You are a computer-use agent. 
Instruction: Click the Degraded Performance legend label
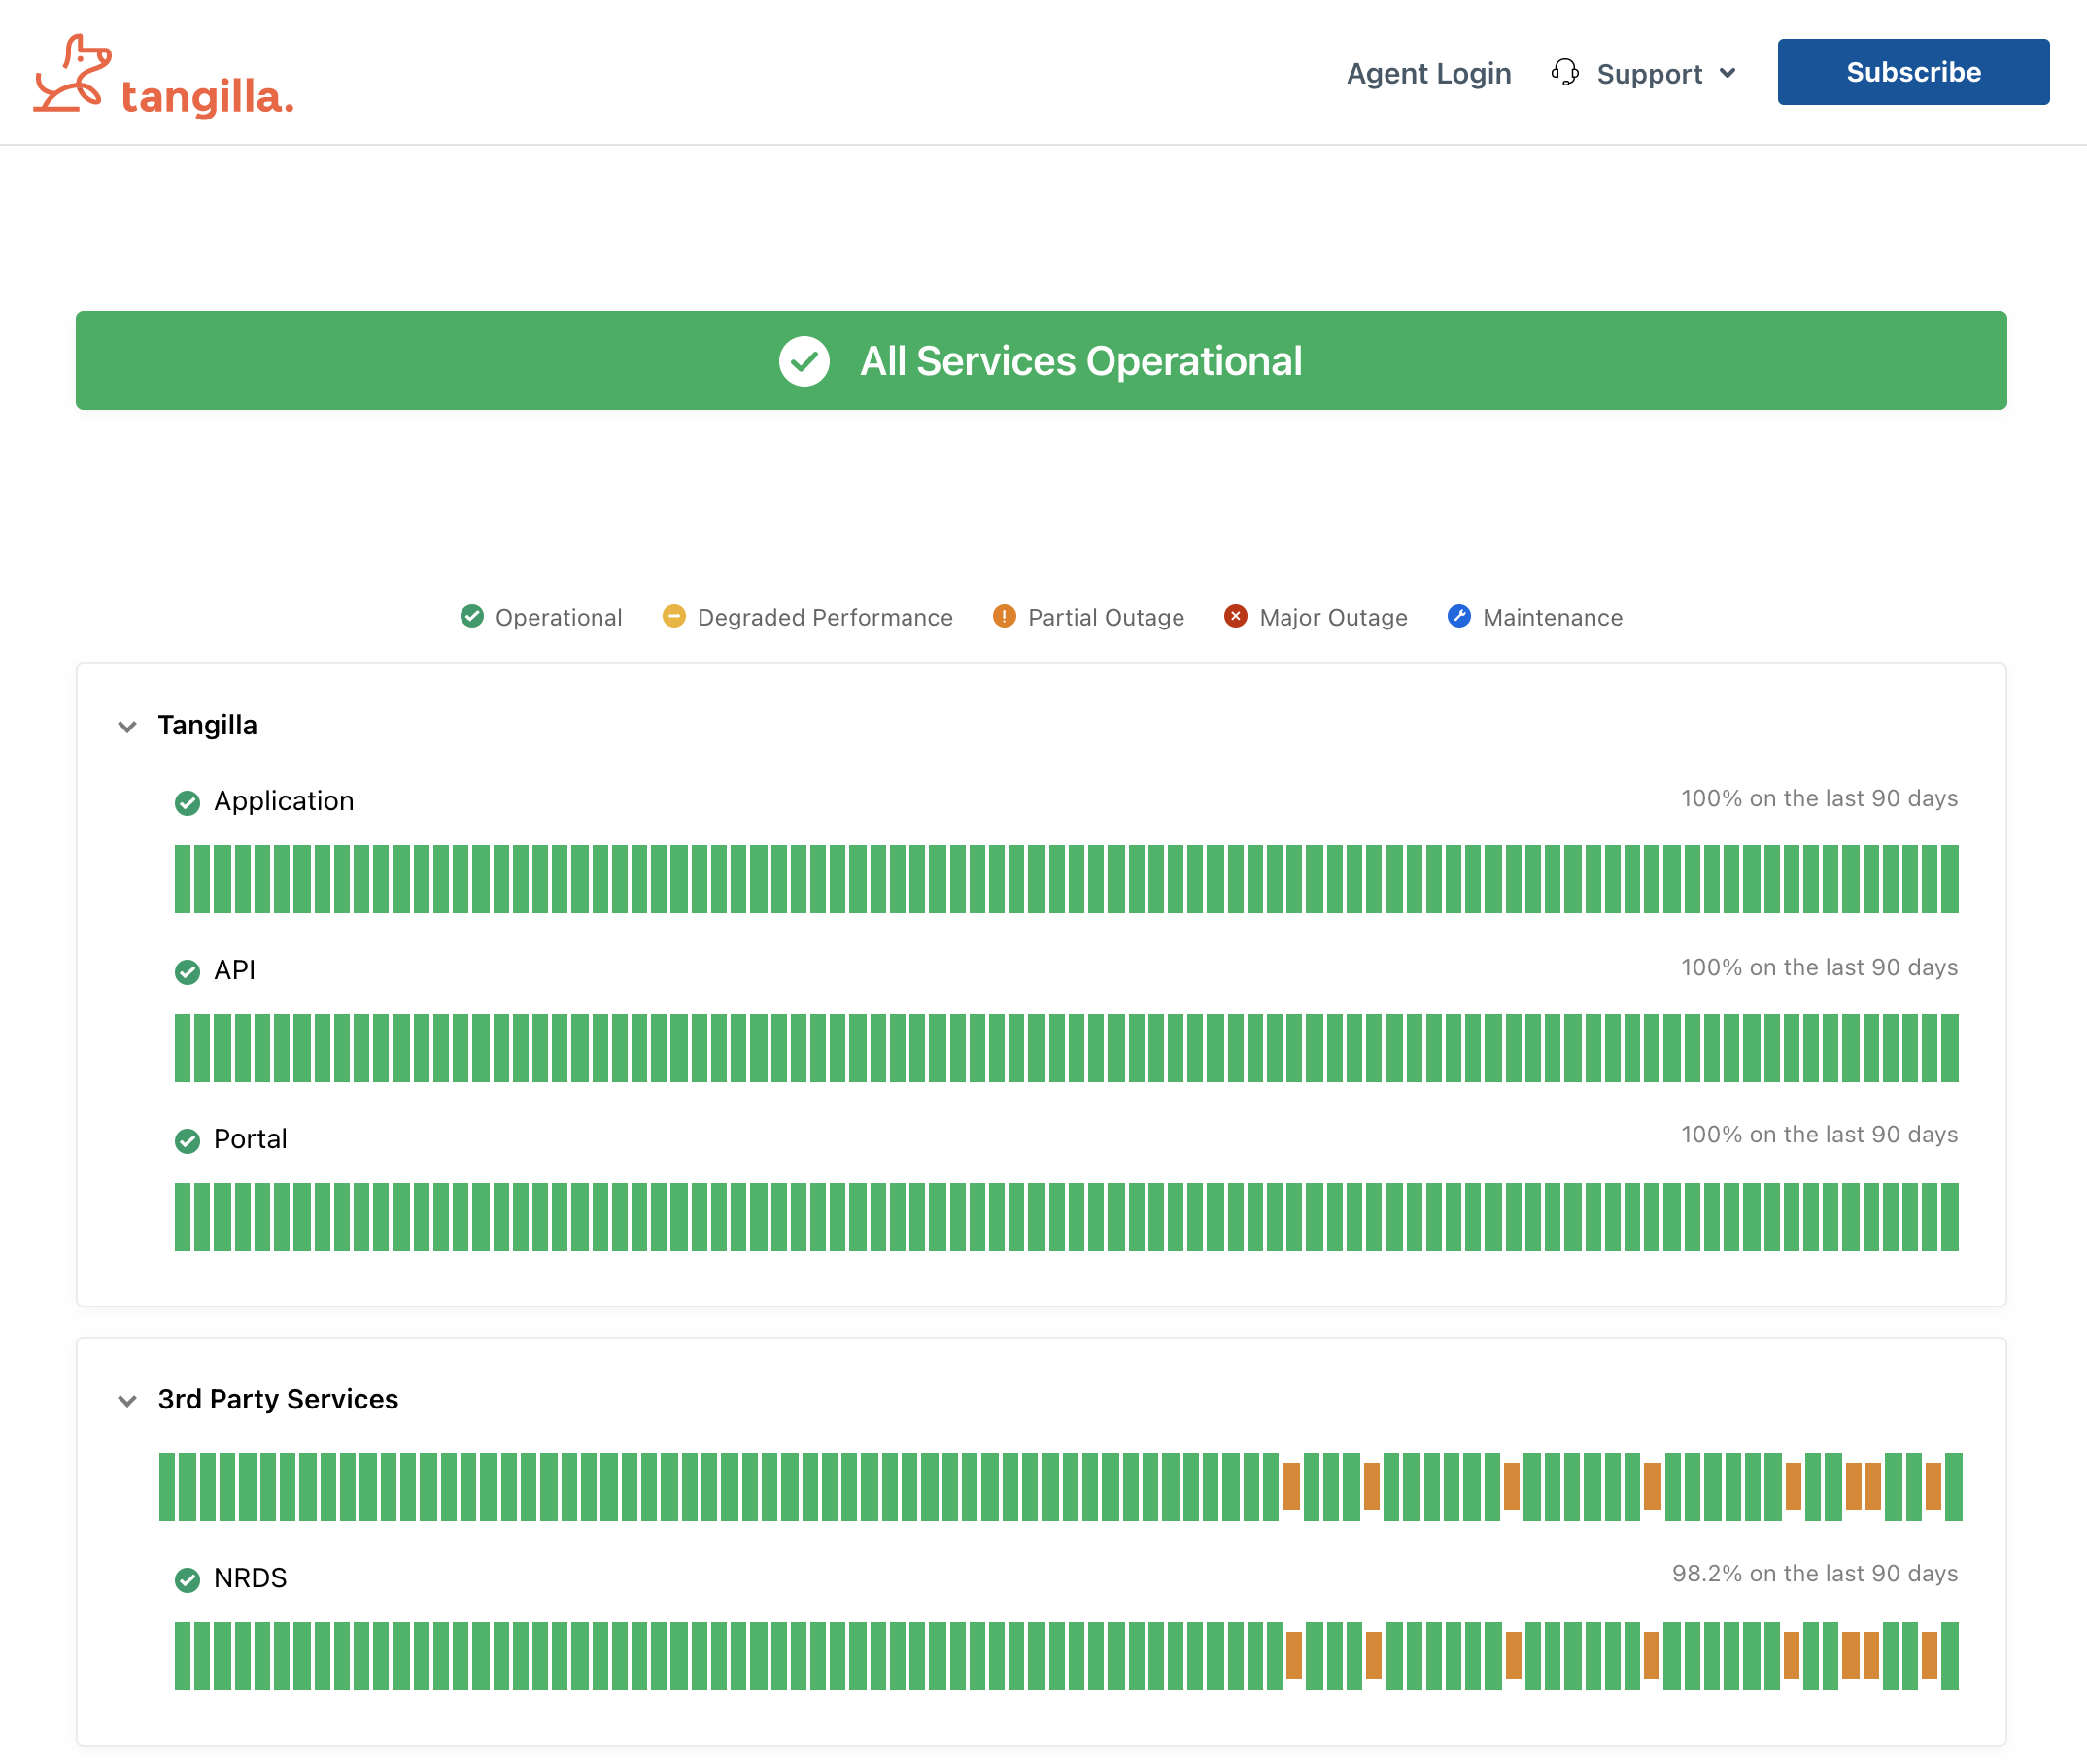[x=825, y=617]
